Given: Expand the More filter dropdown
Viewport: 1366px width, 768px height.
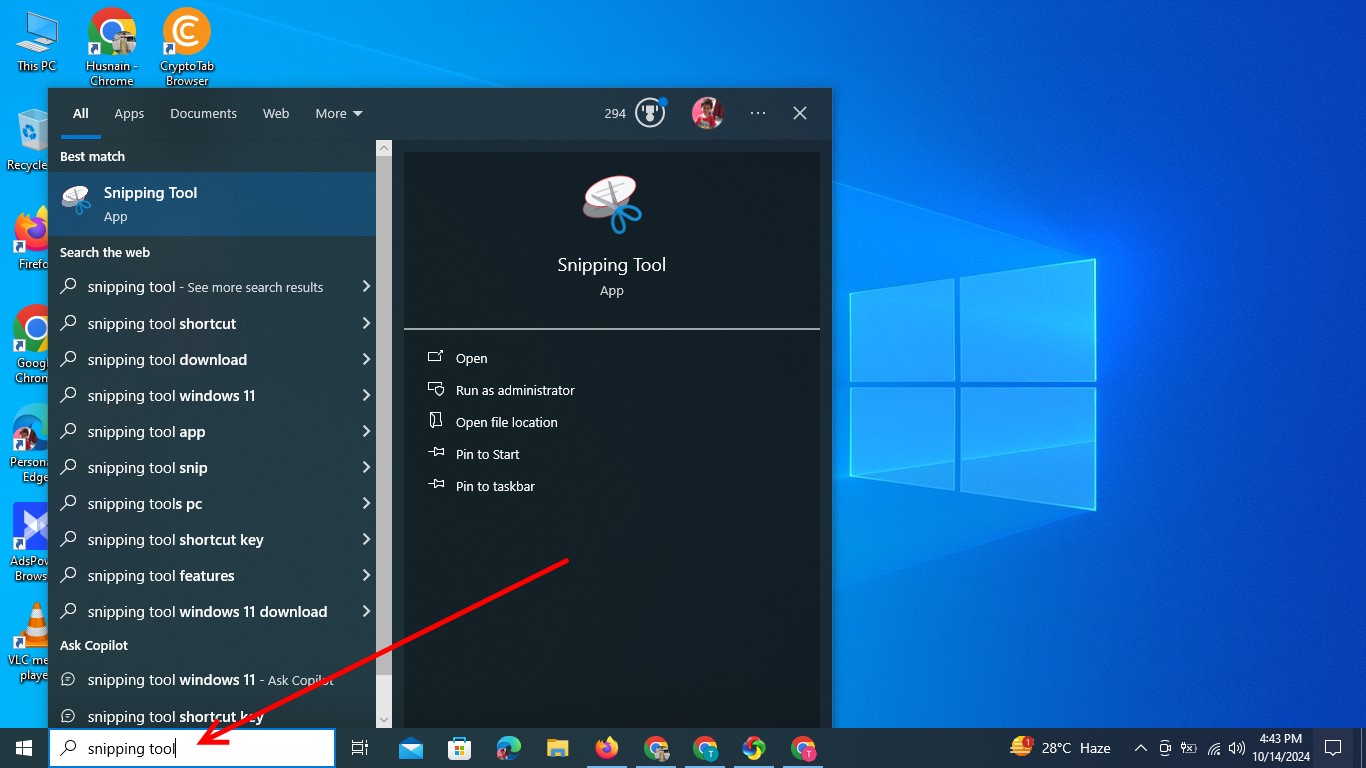Looking at the screenshot, I should coord(339,113).
